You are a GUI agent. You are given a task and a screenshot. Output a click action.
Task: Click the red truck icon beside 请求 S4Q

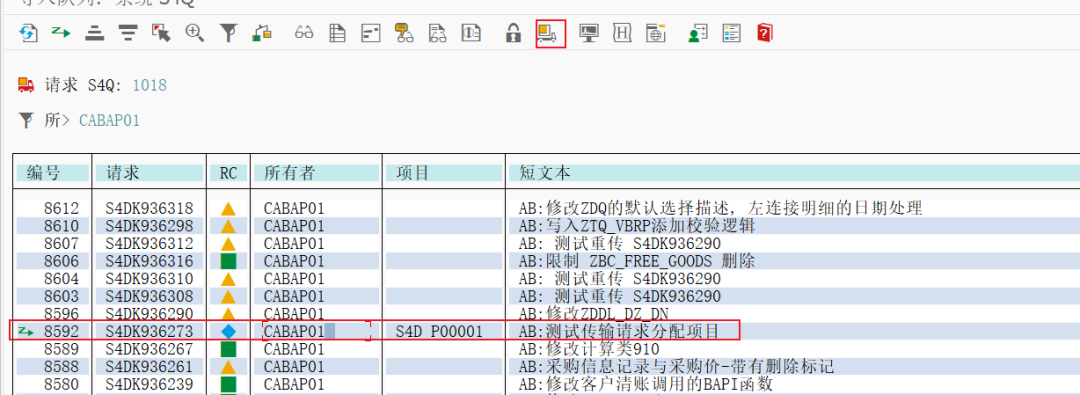[25, 85]
